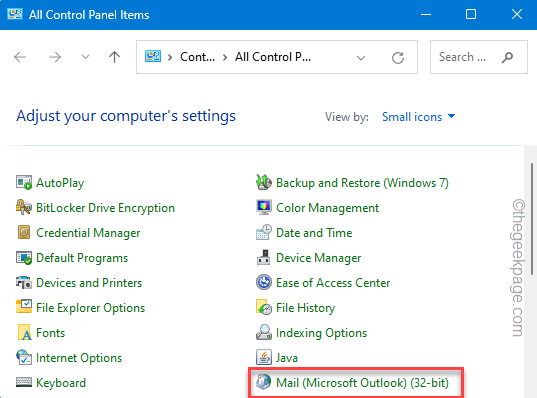Open the View by Small icons dropdown
Image resolution: width=537 pixels, height=398 pixels.
point(419,117)
